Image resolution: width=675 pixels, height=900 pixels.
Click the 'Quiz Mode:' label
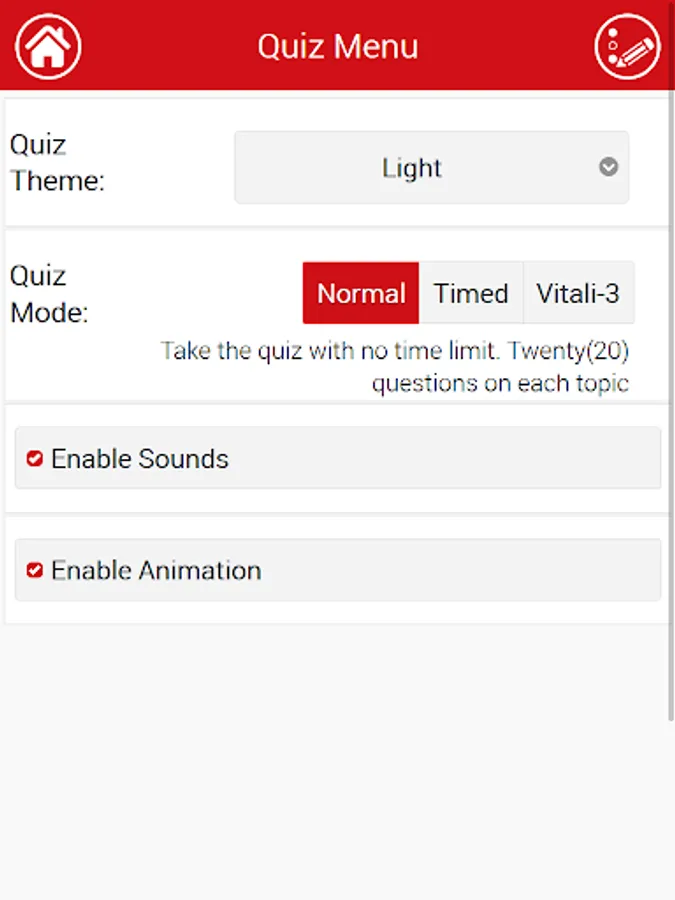pyautogui.click(x=50, y=294)
